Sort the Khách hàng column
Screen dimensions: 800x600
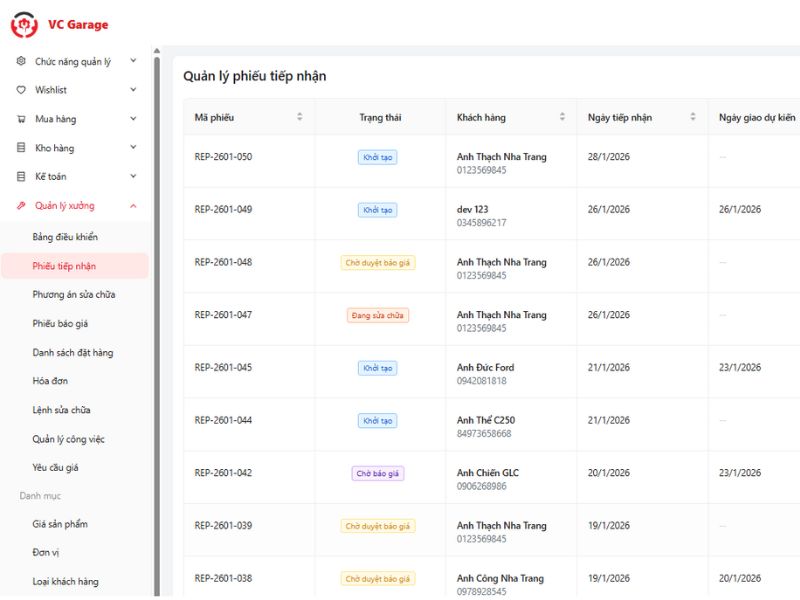pos(561,117)
